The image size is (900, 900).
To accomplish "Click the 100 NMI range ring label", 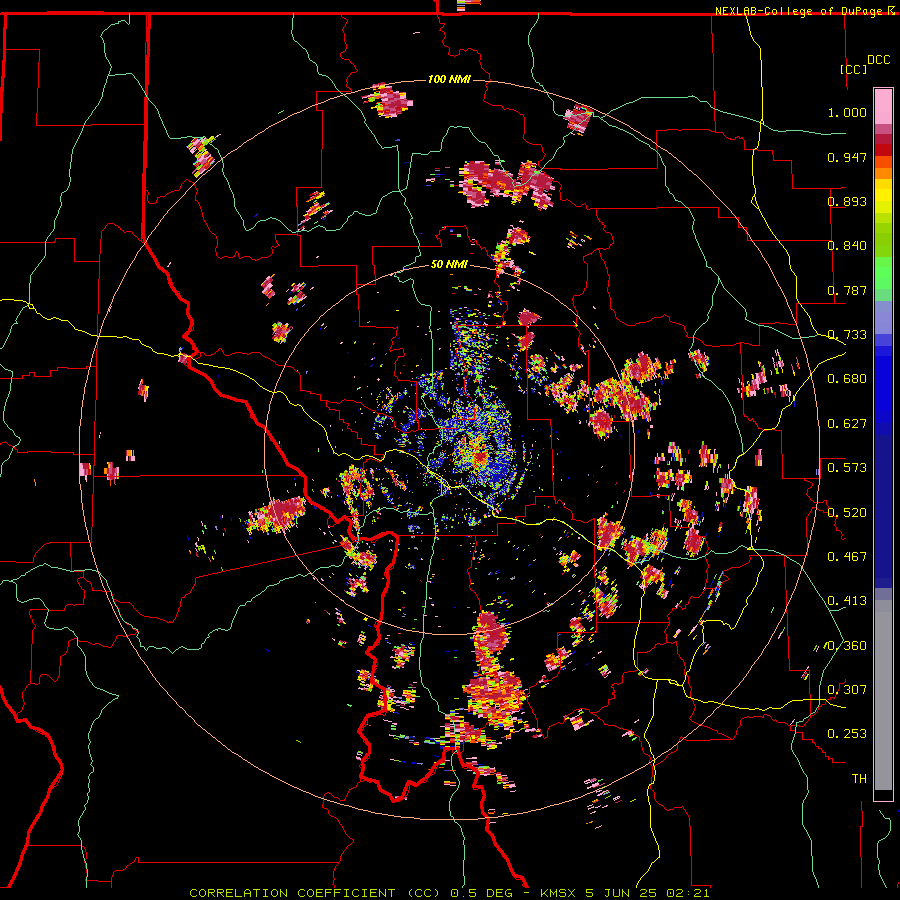I will (449, 79).
